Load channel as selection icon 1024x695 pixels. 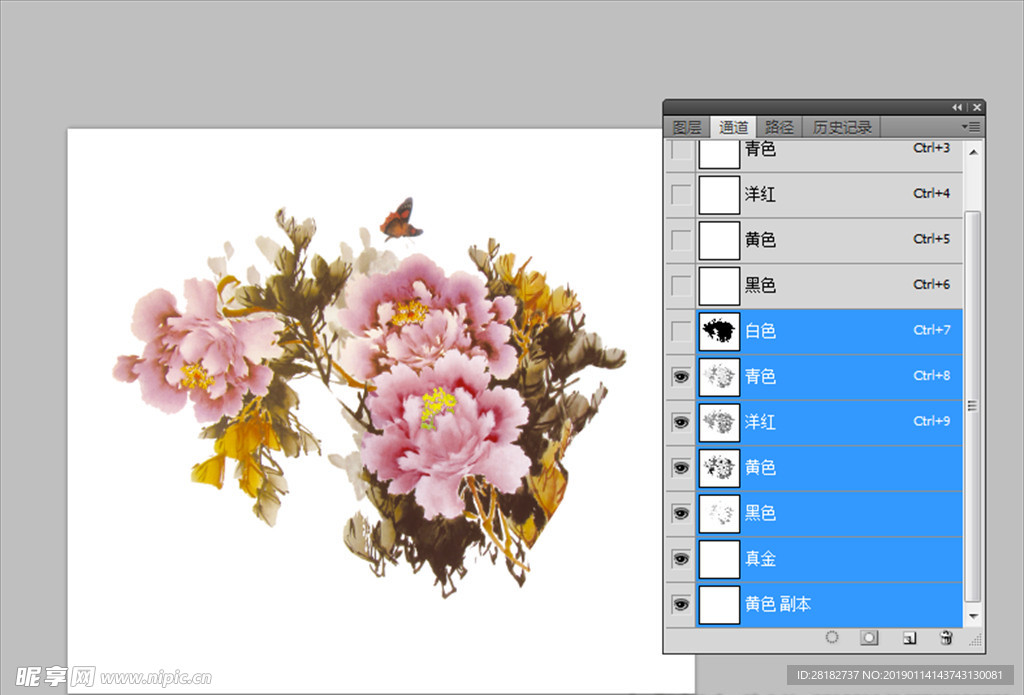click(x=832, y=638)
